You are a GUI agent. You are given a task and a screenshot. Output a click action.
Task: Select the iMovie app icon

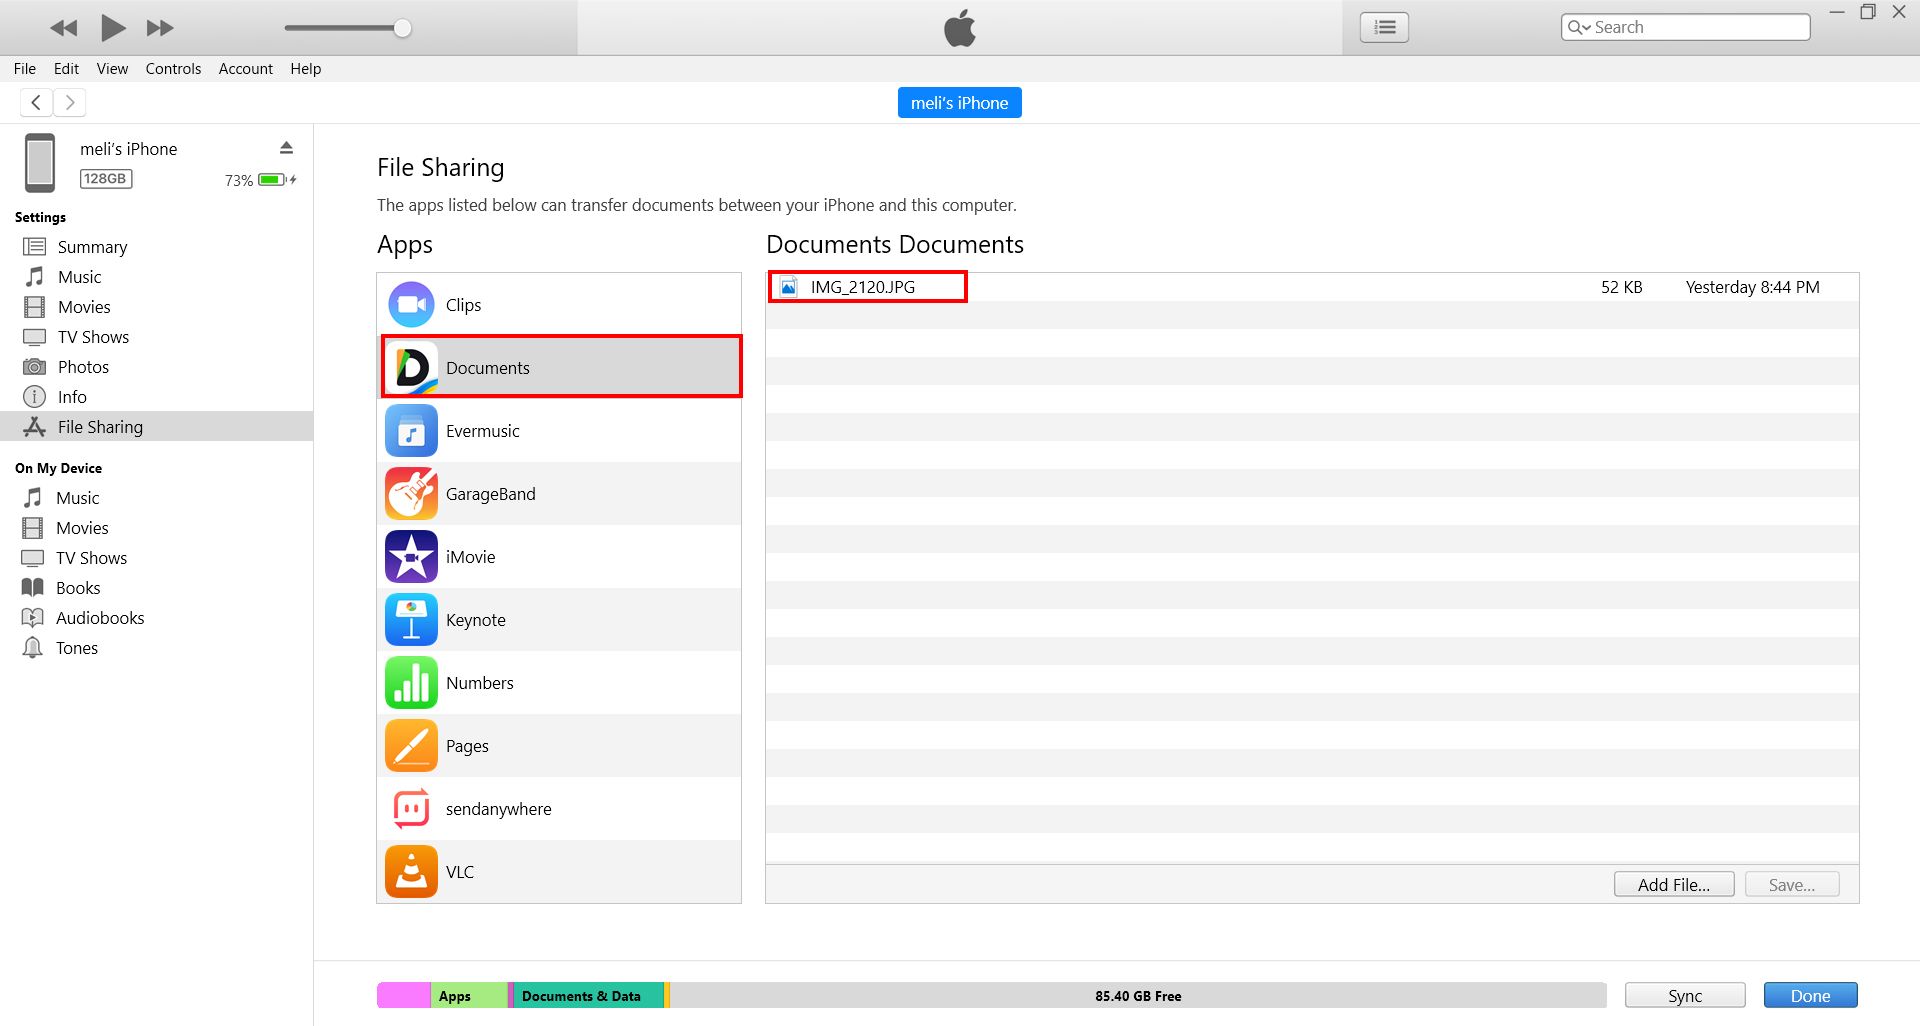pyautogui.click(x=411, y=557)
